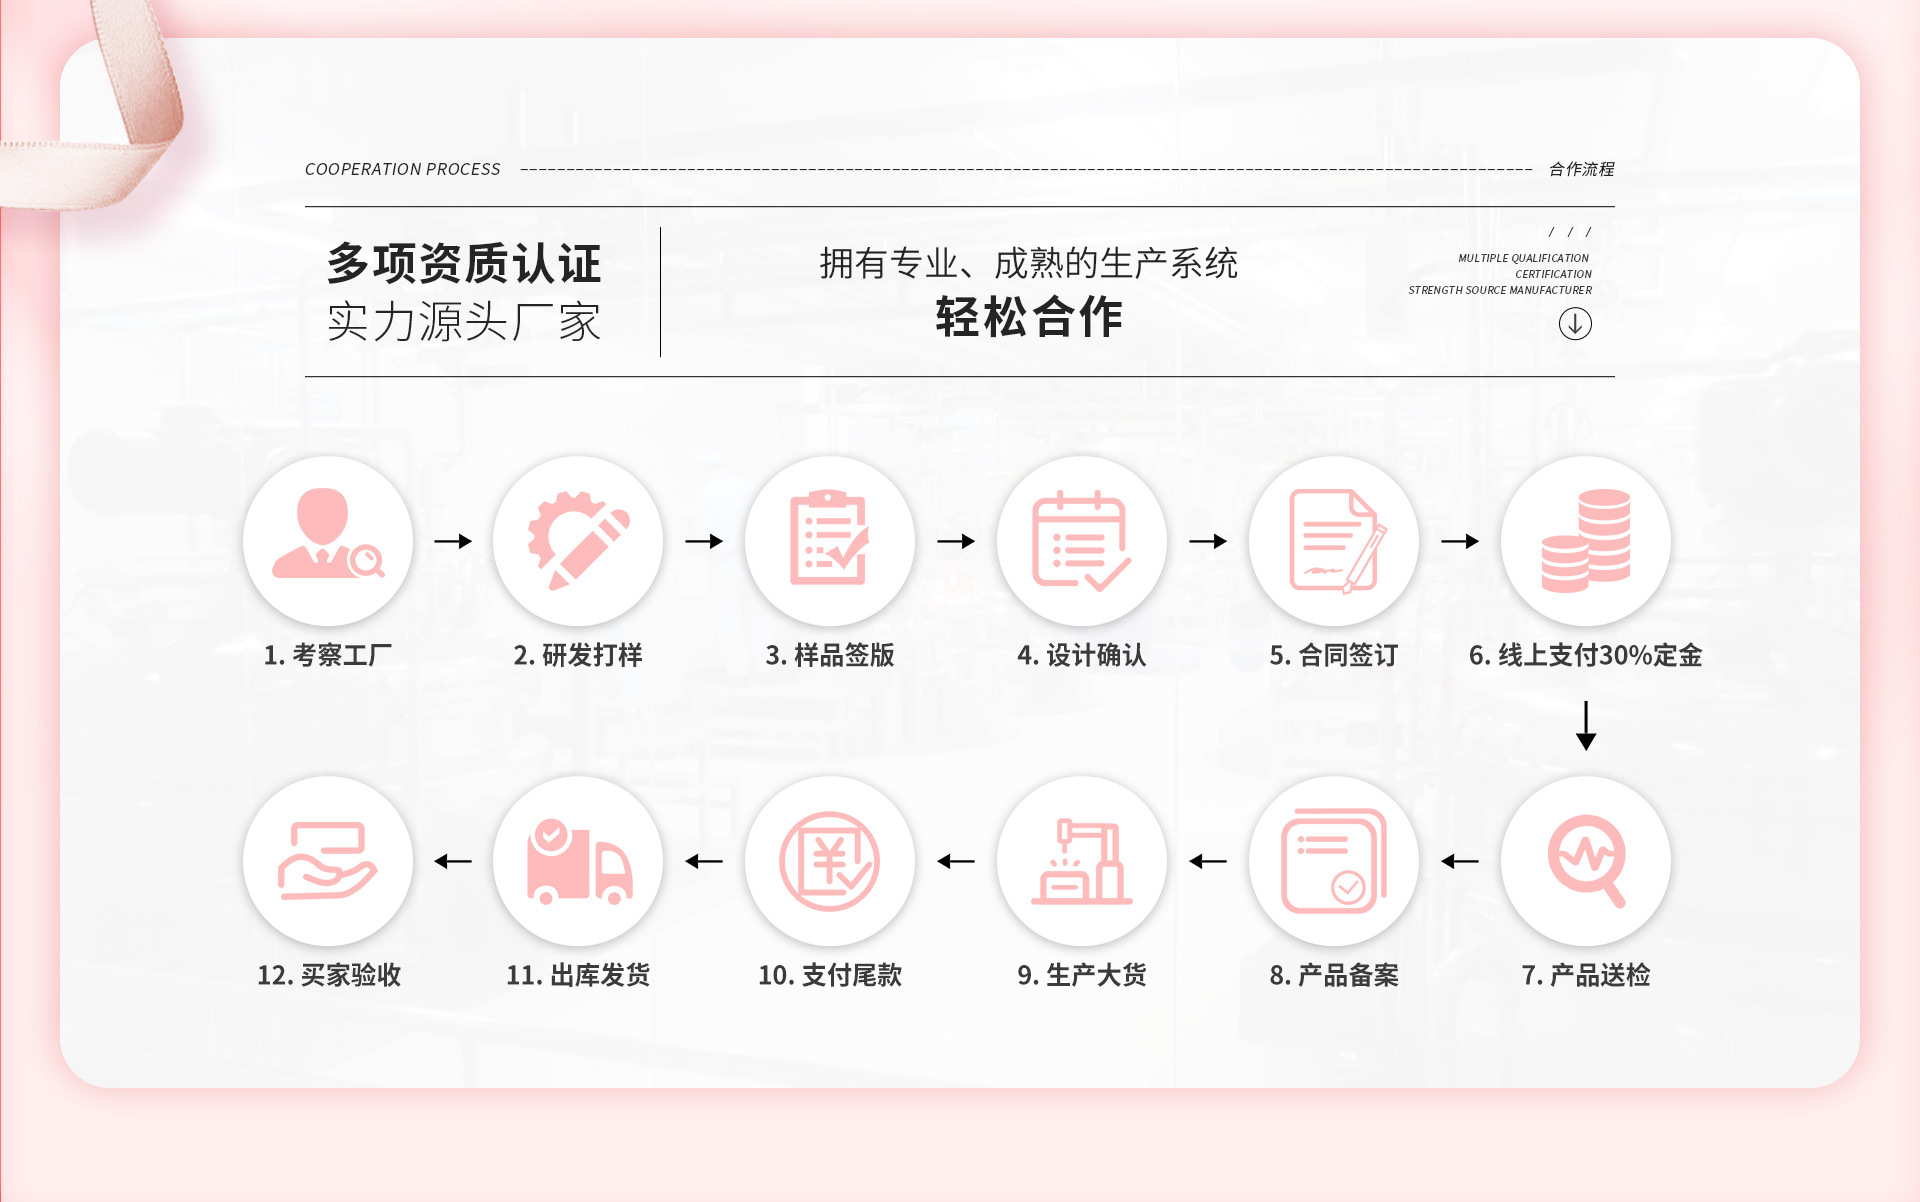Click the '1. 考察工厂' label
The height and width of the screenshot is (1202, 1920).
coord(327,655)
